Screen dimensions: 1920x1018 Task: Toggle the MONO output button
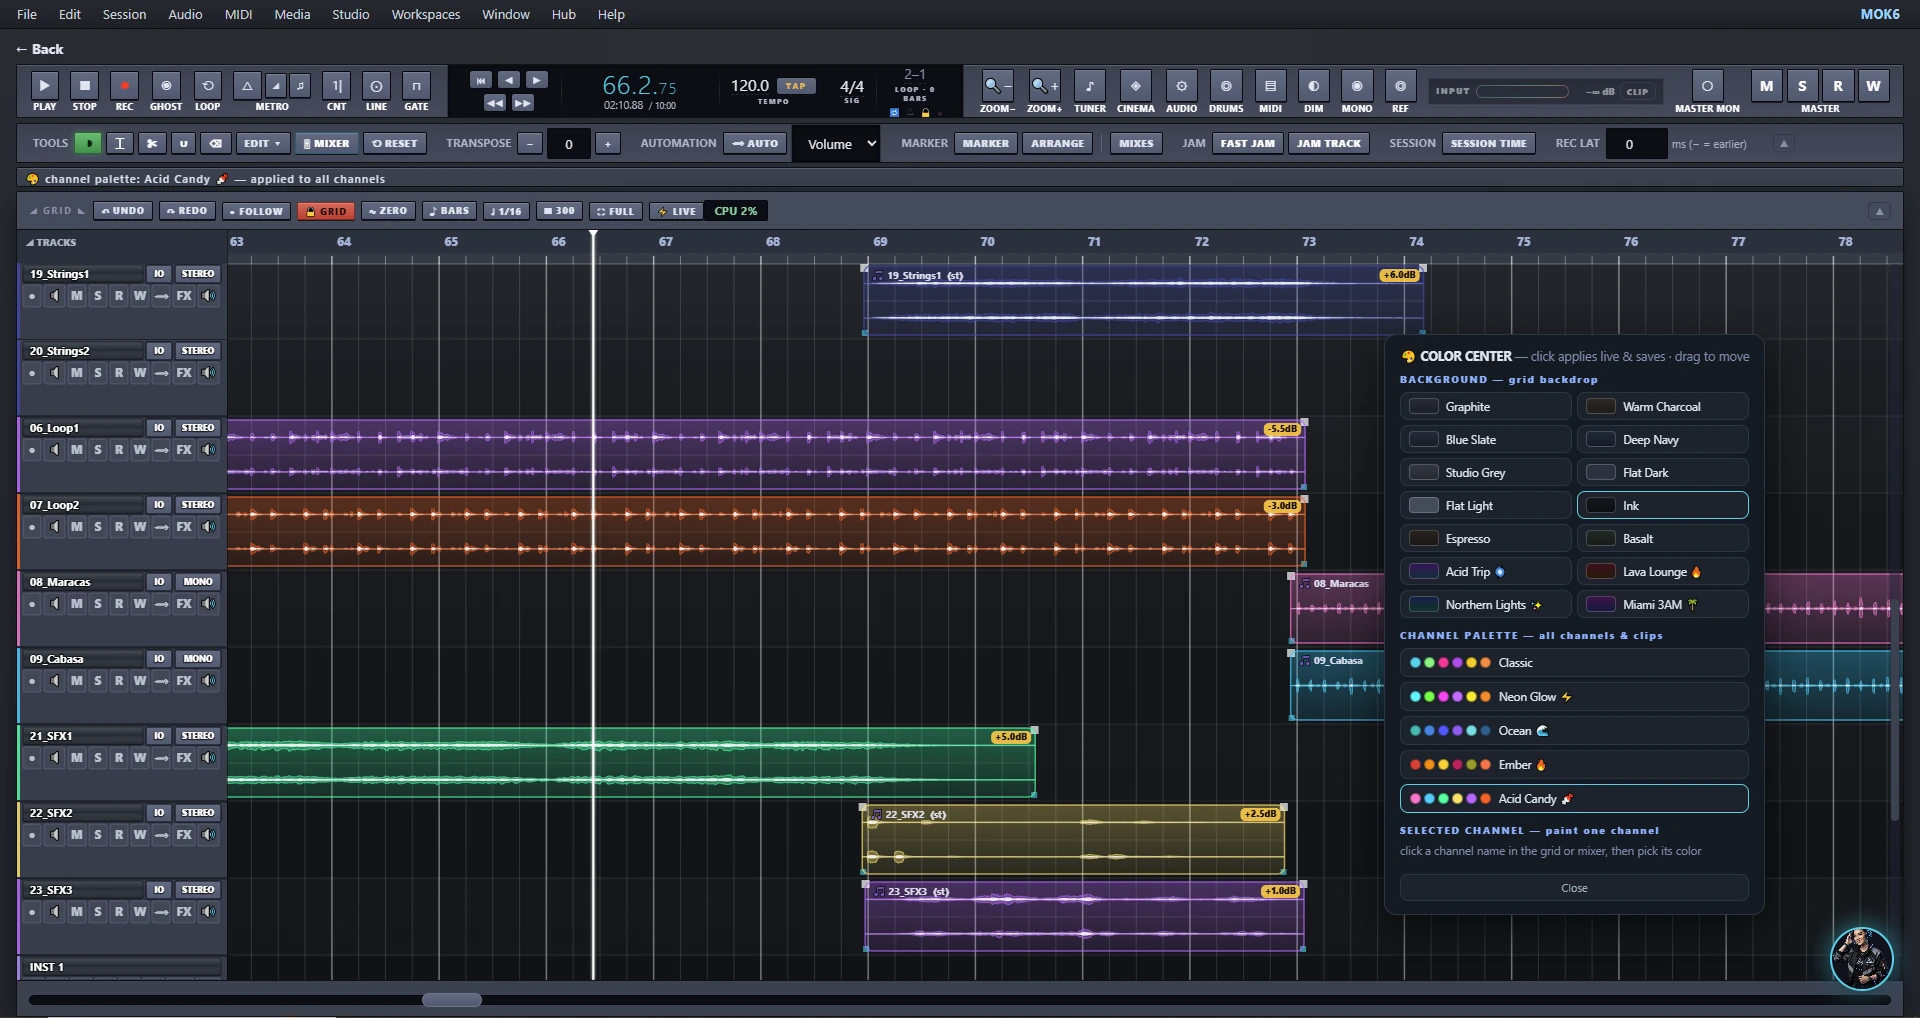pyautogui.click(x=1357, y=86)
